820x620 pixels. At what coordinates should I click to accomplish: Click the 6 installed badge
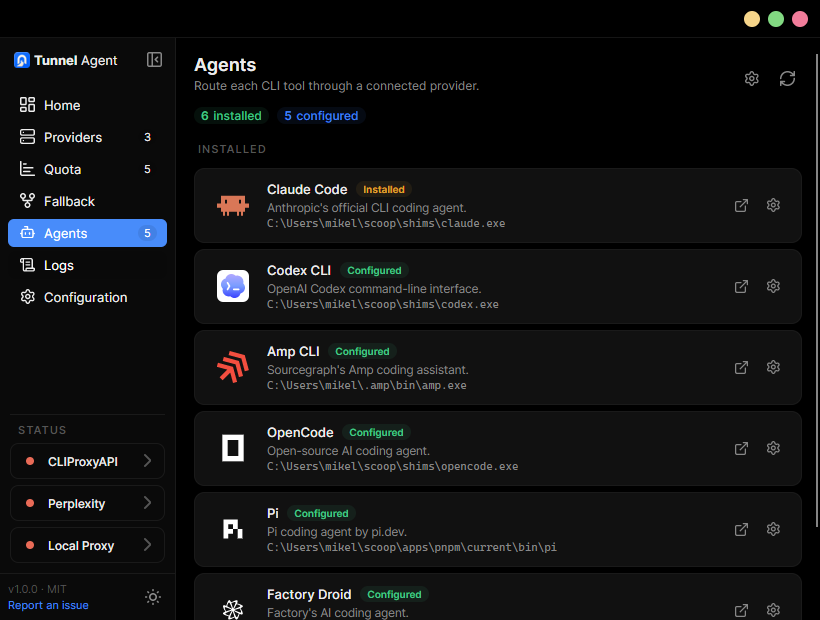point(231,116)
